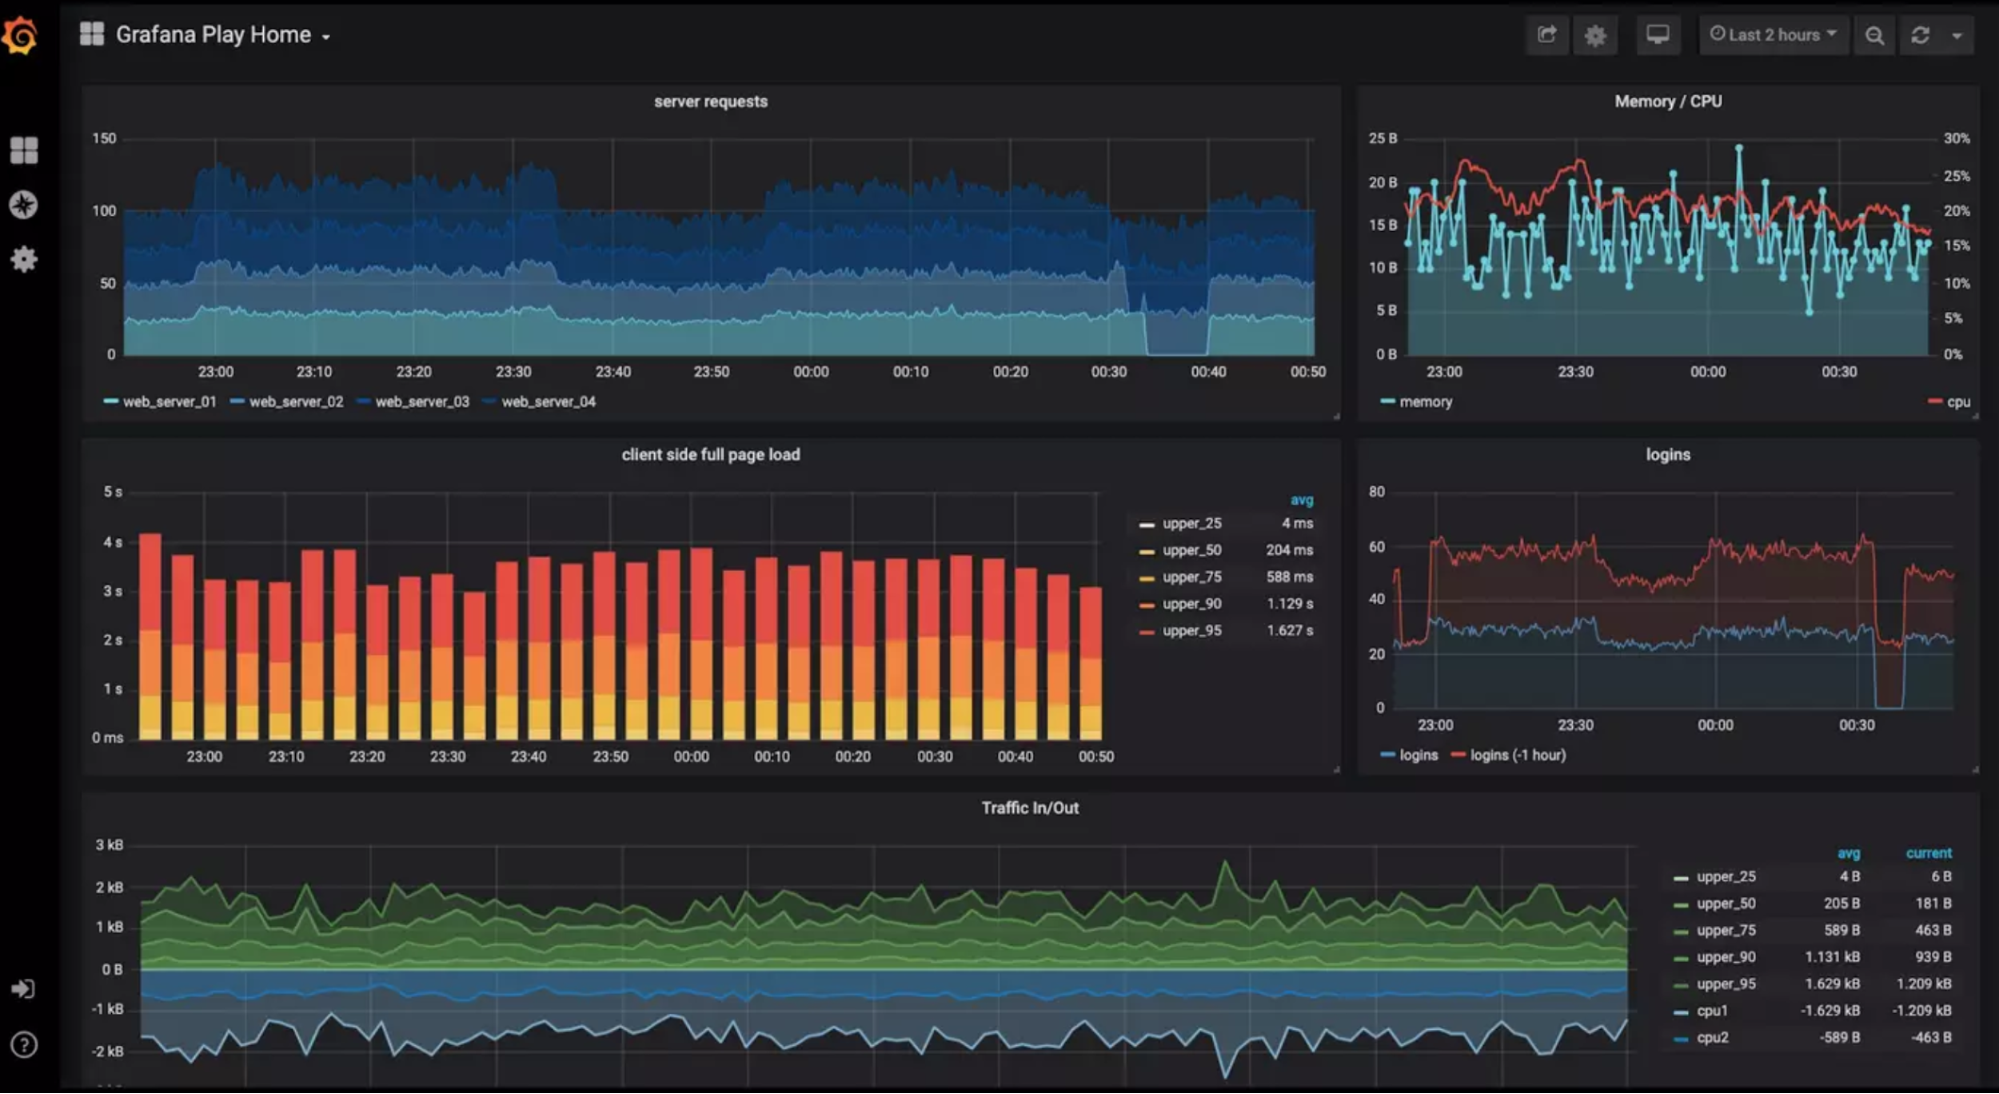Click the Sign in icon
This screenshot has height=1094, width=1999.
point(23,989)
